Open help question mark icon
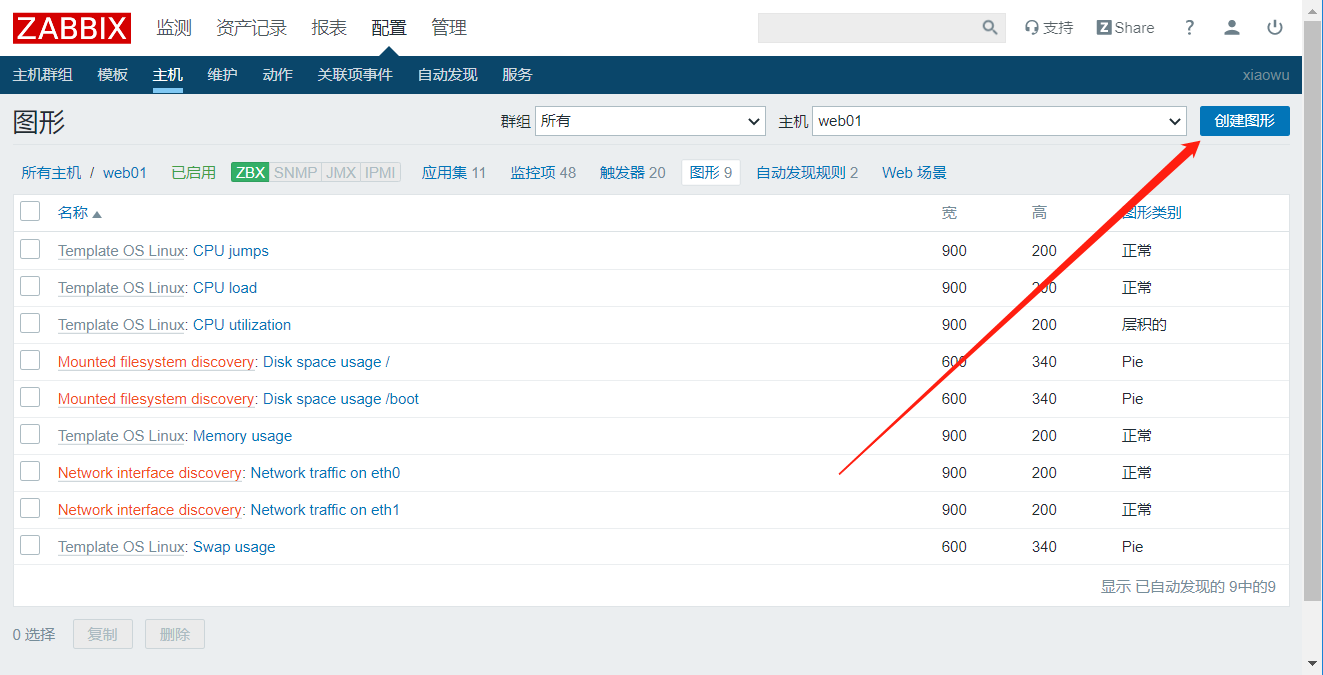 pos(1189,28)
